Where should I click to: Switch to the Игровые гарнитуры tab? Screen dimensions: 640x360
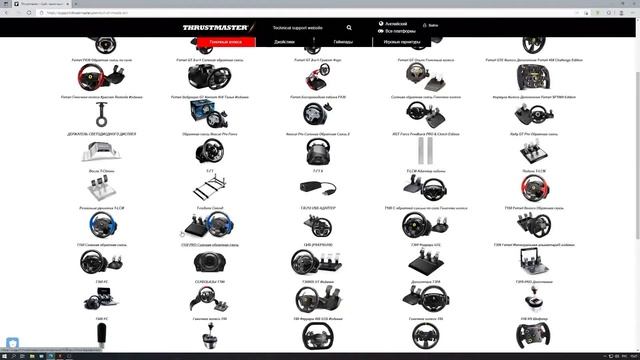402,42
